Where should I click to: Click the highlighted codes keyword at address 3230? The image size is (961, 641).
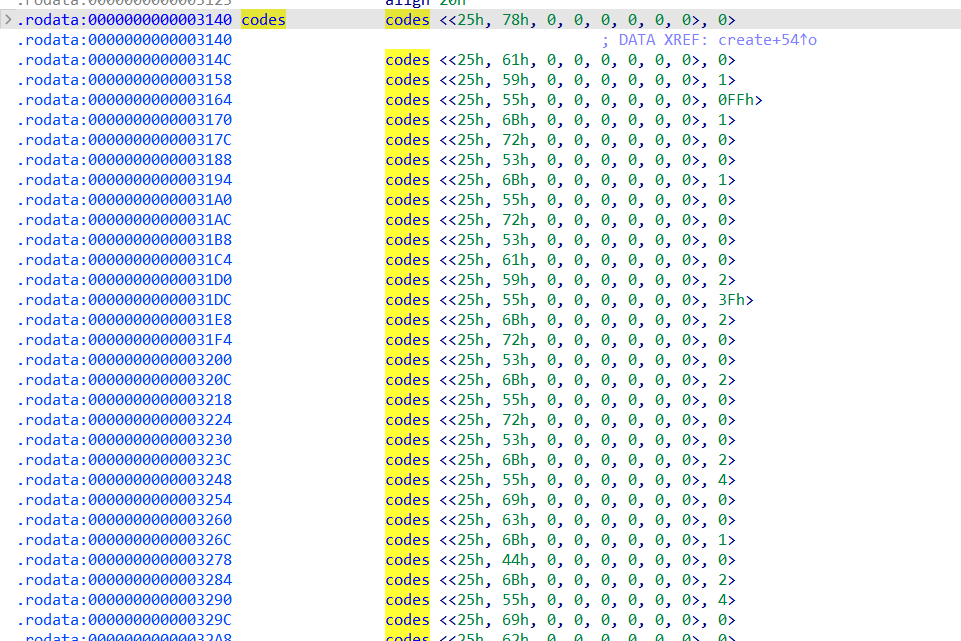point(407,440)
